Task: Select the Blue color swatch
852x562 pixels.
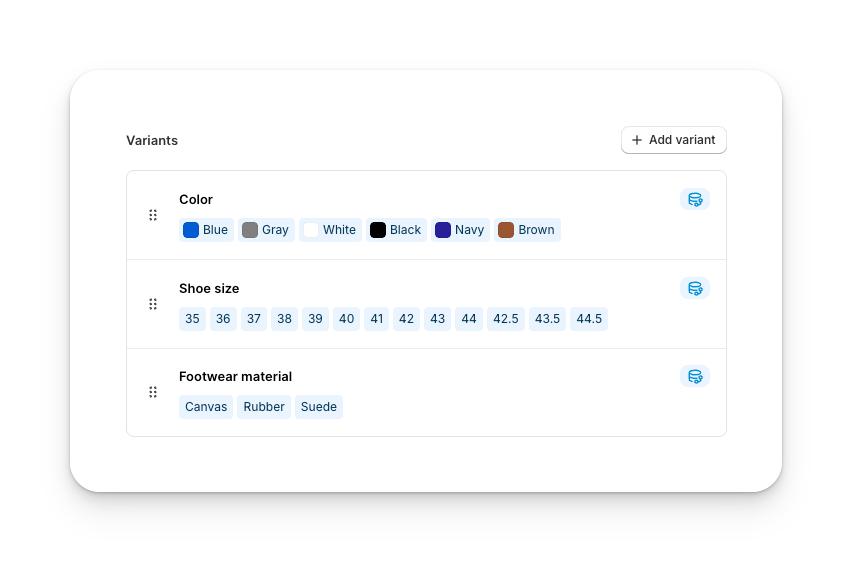Action: (x=191, y=230)
